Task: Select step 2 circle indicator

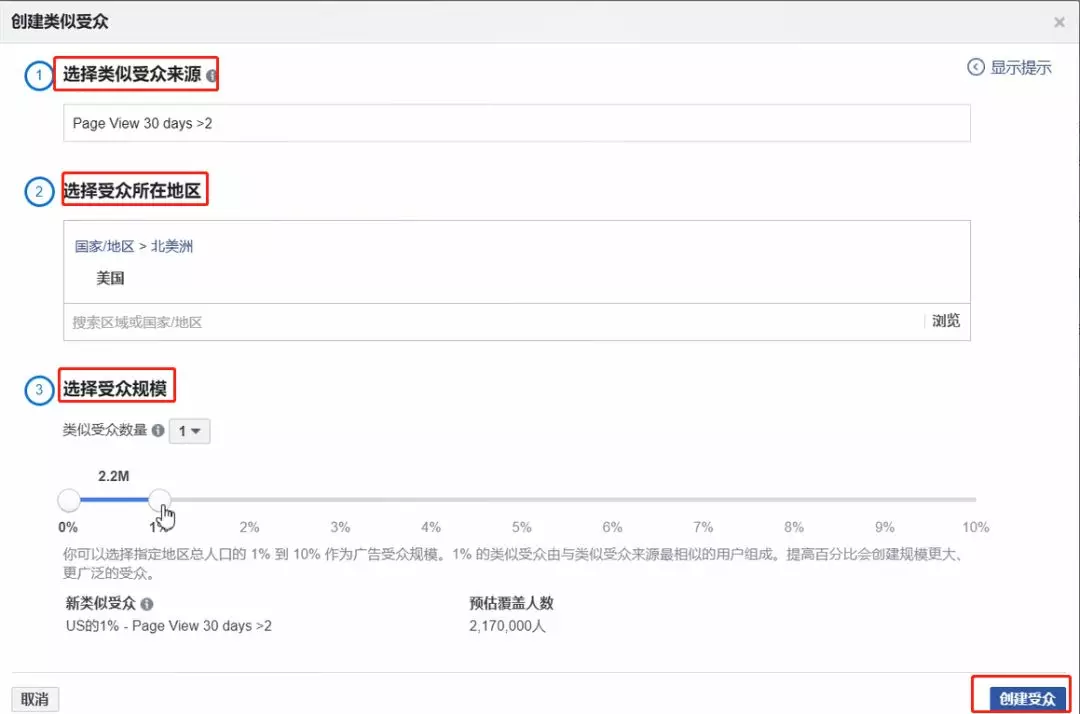Action: pyautogui.click(x=38, y=190)
